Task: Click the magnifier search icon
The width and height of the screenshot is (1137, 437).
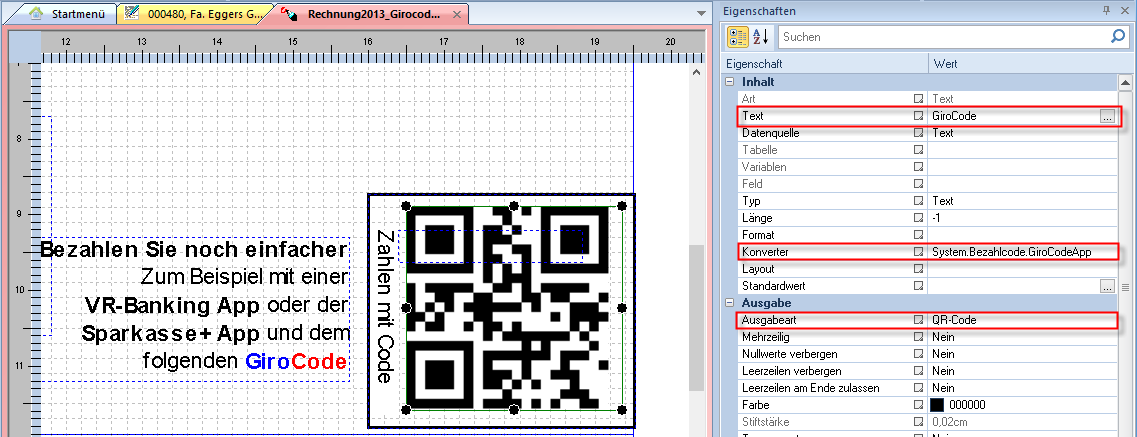Action: (x=1119, y=37)
